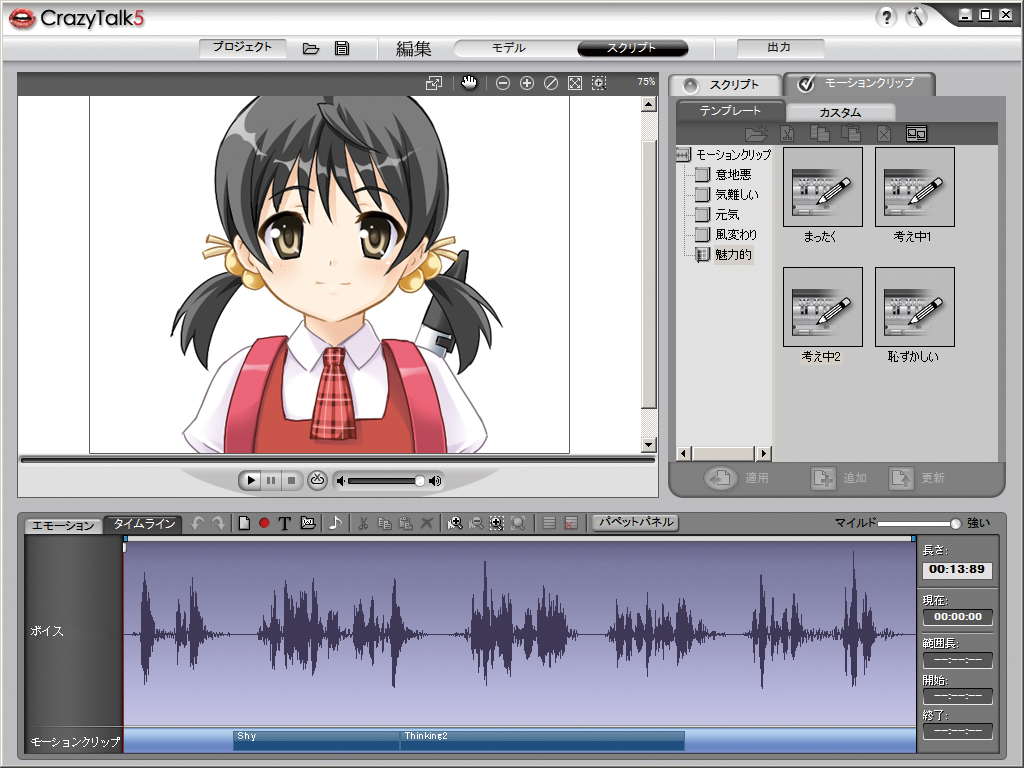Click the music note icon

tap(335, 522)
